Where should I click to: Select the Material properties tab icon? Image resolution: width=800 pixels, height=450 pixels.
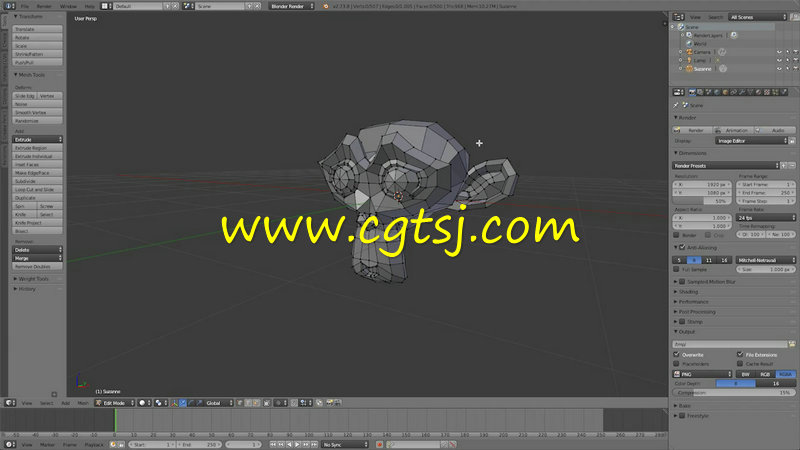pyautogui.click(x=758, y=92)
